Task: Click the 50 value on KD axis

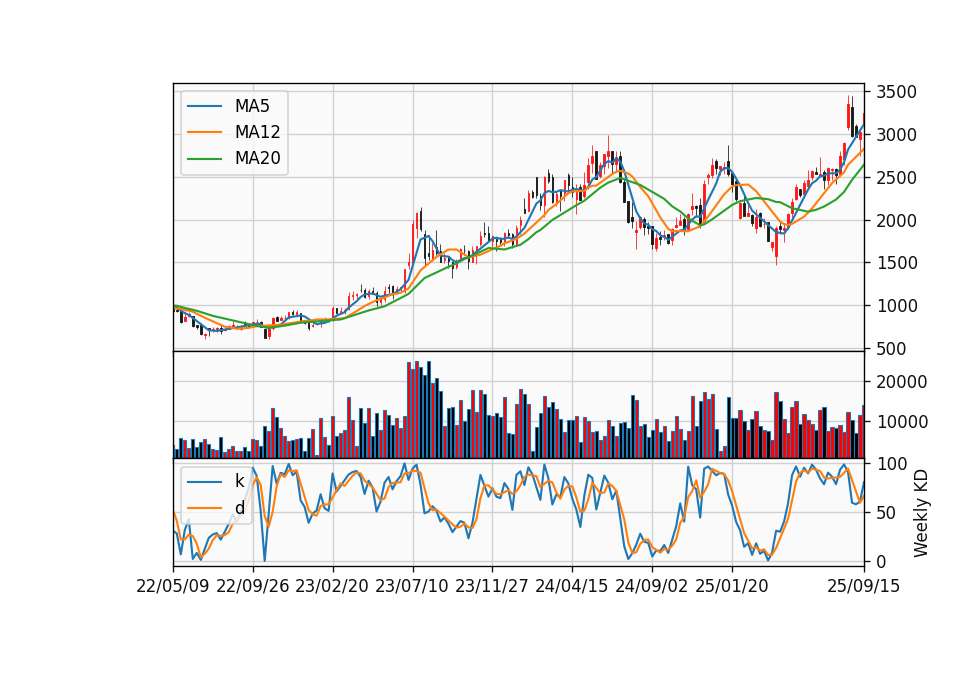Action: point(887,513)
